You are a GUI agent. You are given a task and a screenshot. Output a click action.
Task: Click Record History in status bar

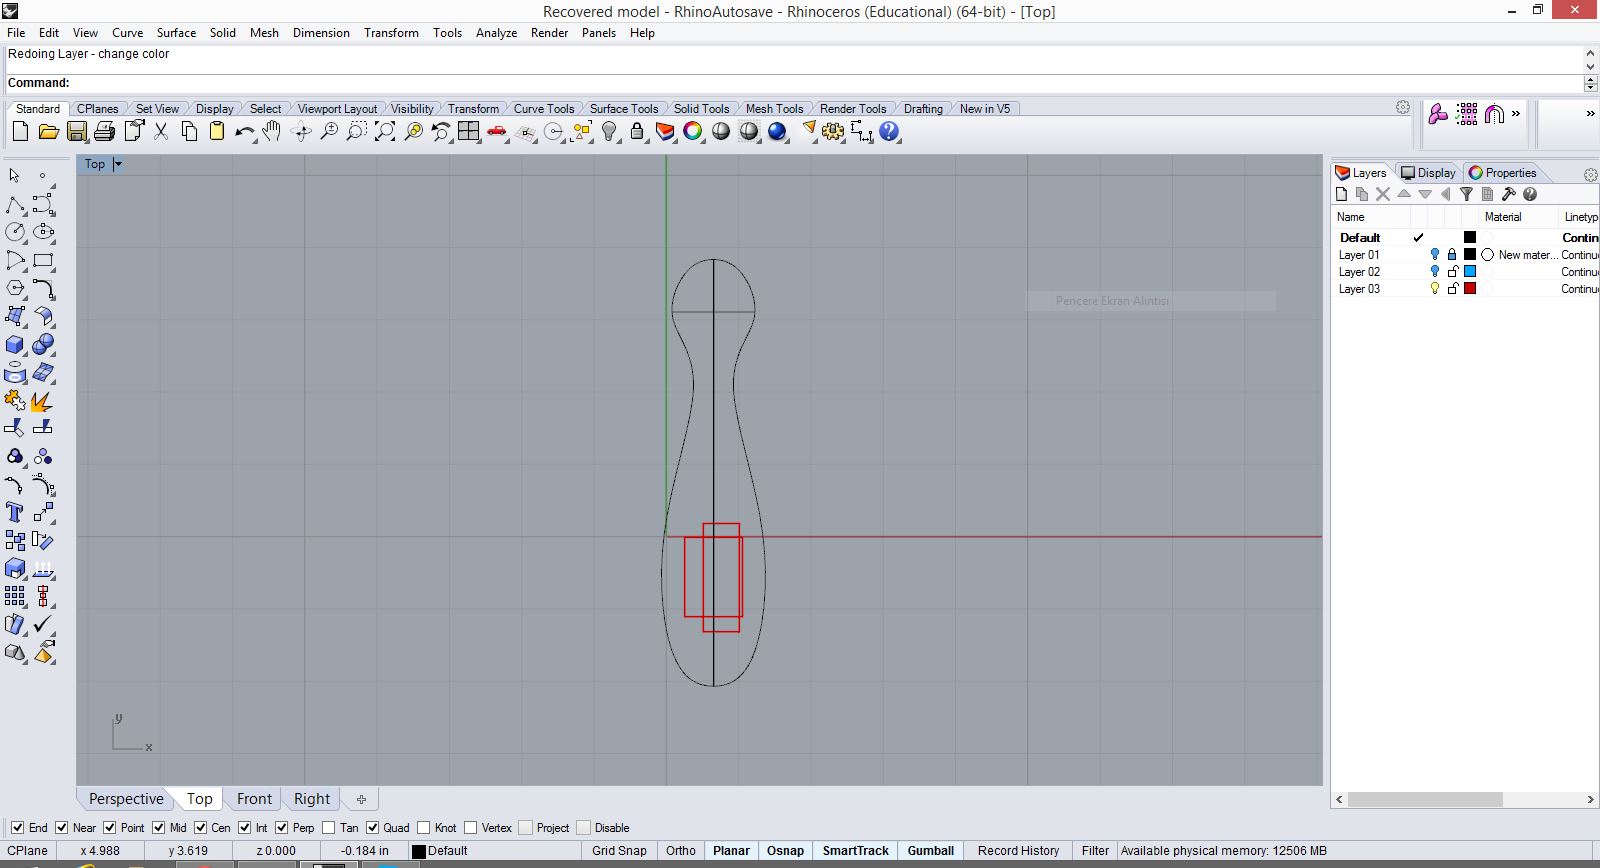[x=1018, y=851]
